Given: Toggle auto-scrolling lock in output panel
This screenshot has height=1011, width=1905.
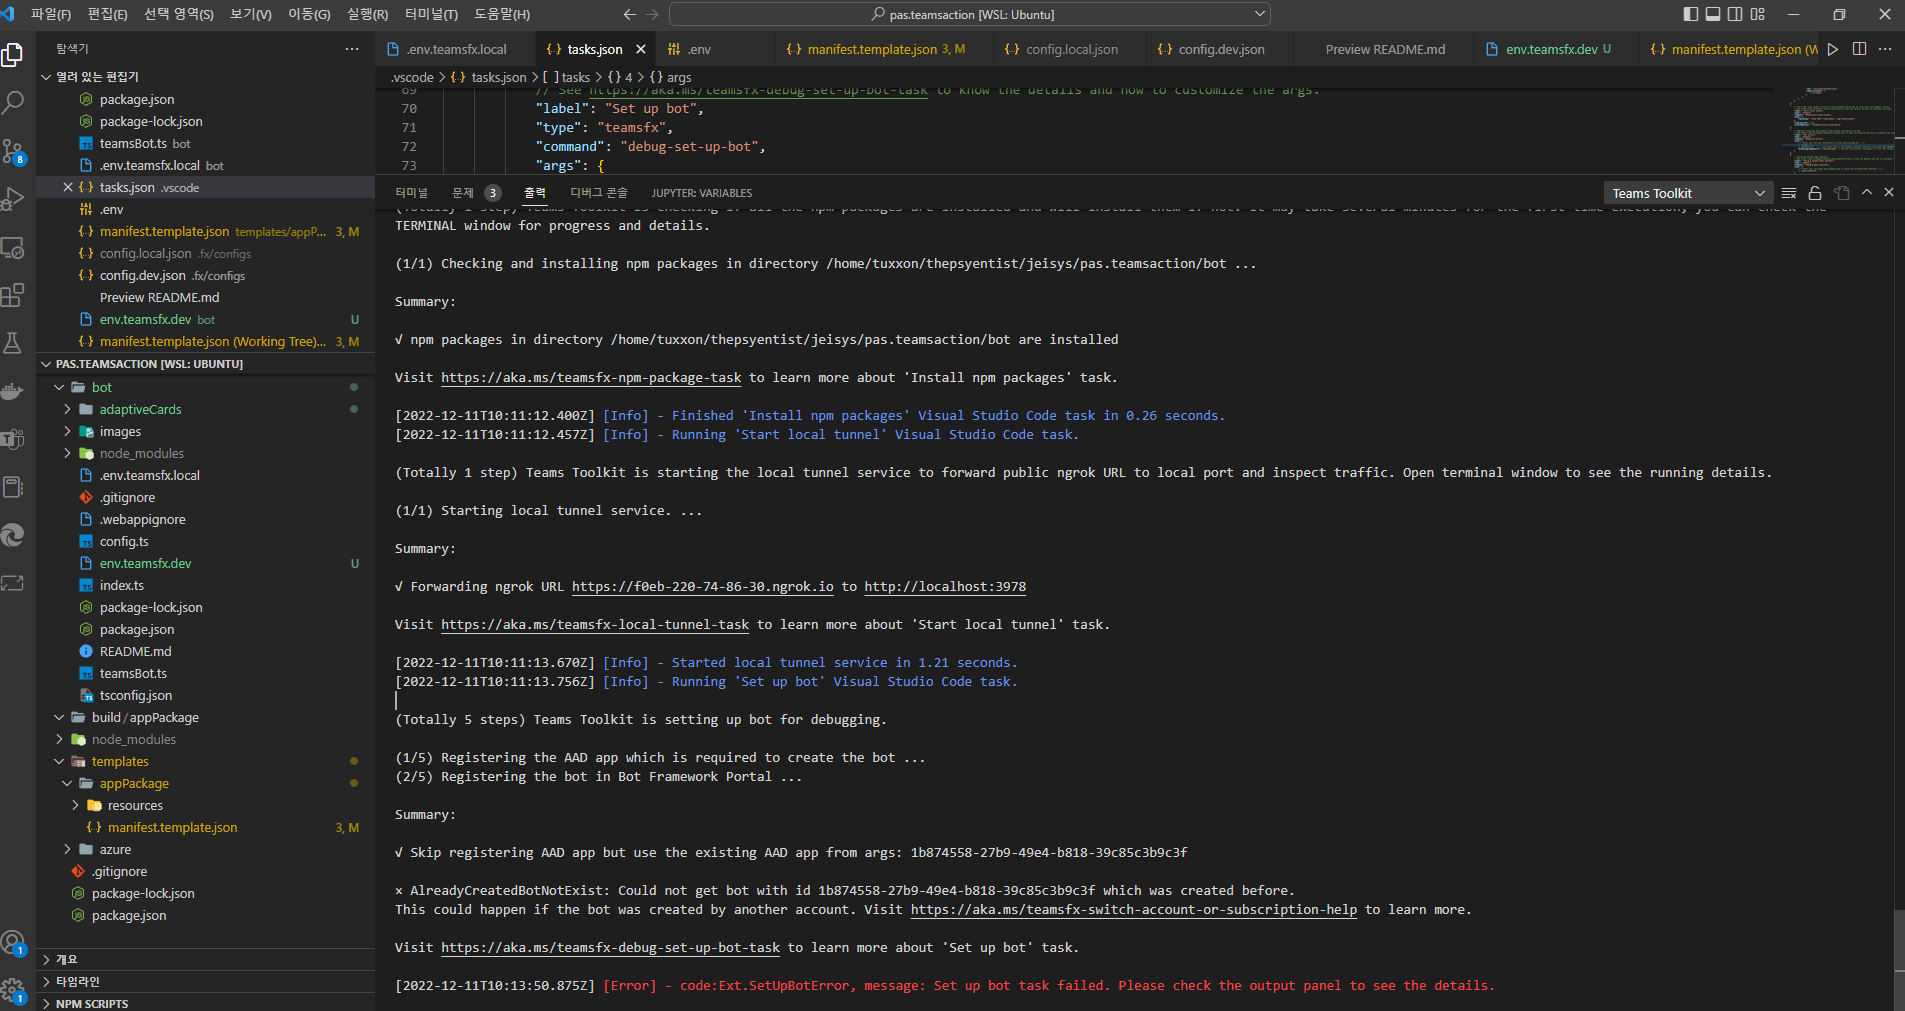Looking at the screenshot, I should [1815, 192].
